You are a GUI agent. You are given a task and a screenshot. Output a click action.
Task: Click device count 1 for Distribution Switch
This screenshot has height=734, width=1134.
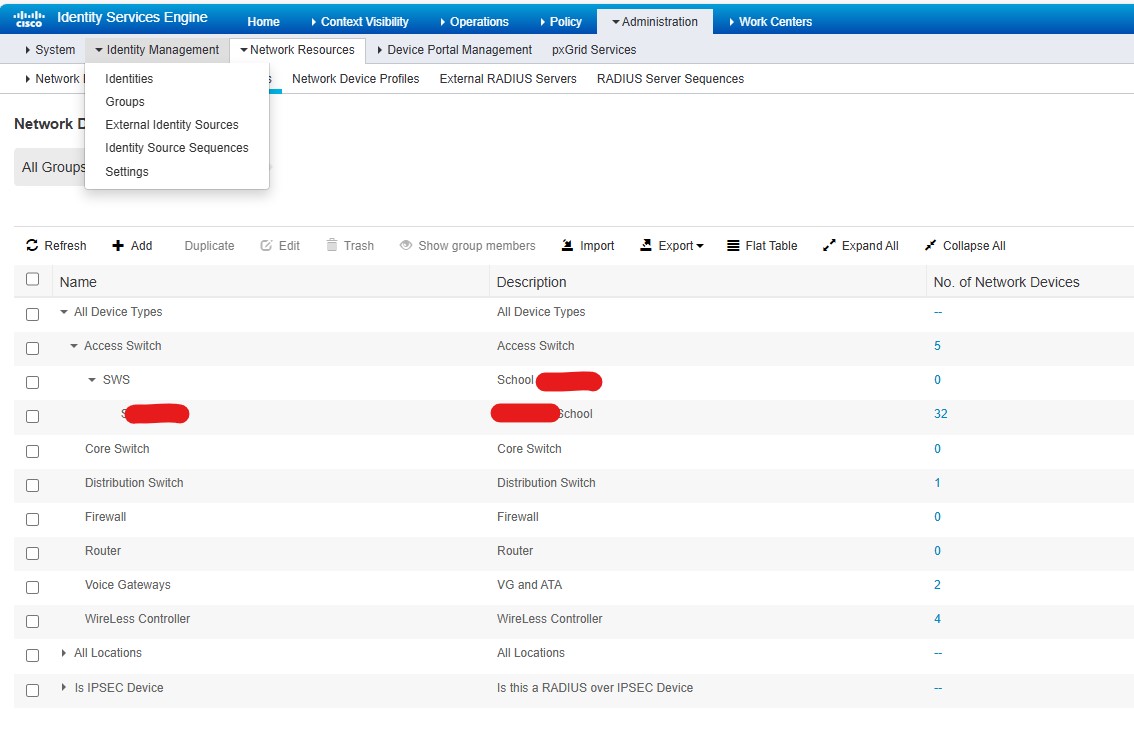point(937,482)
